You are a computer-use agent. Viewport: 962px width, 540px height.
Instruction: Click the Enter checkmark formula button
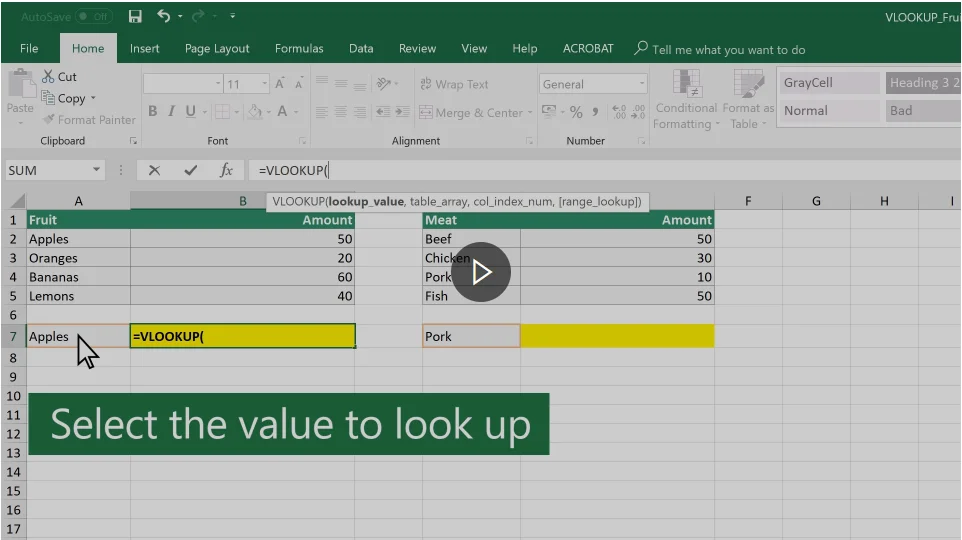click(x=191, y=170)
